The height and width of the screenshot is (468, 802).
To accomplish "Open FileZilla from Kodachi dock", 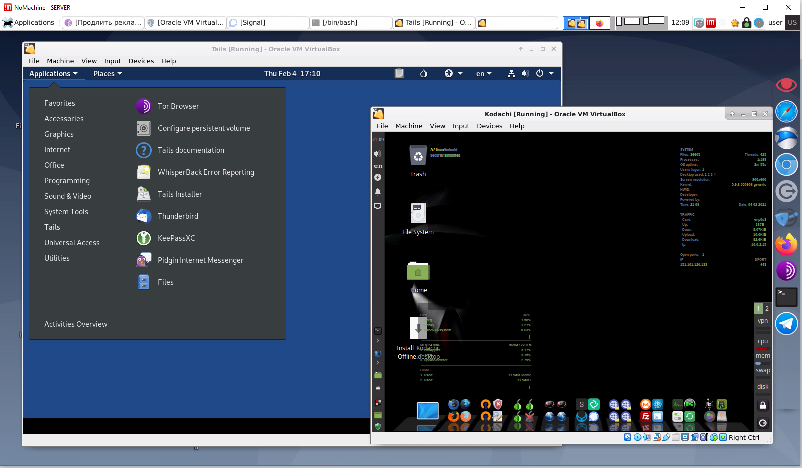I will [x=645, y=417].
